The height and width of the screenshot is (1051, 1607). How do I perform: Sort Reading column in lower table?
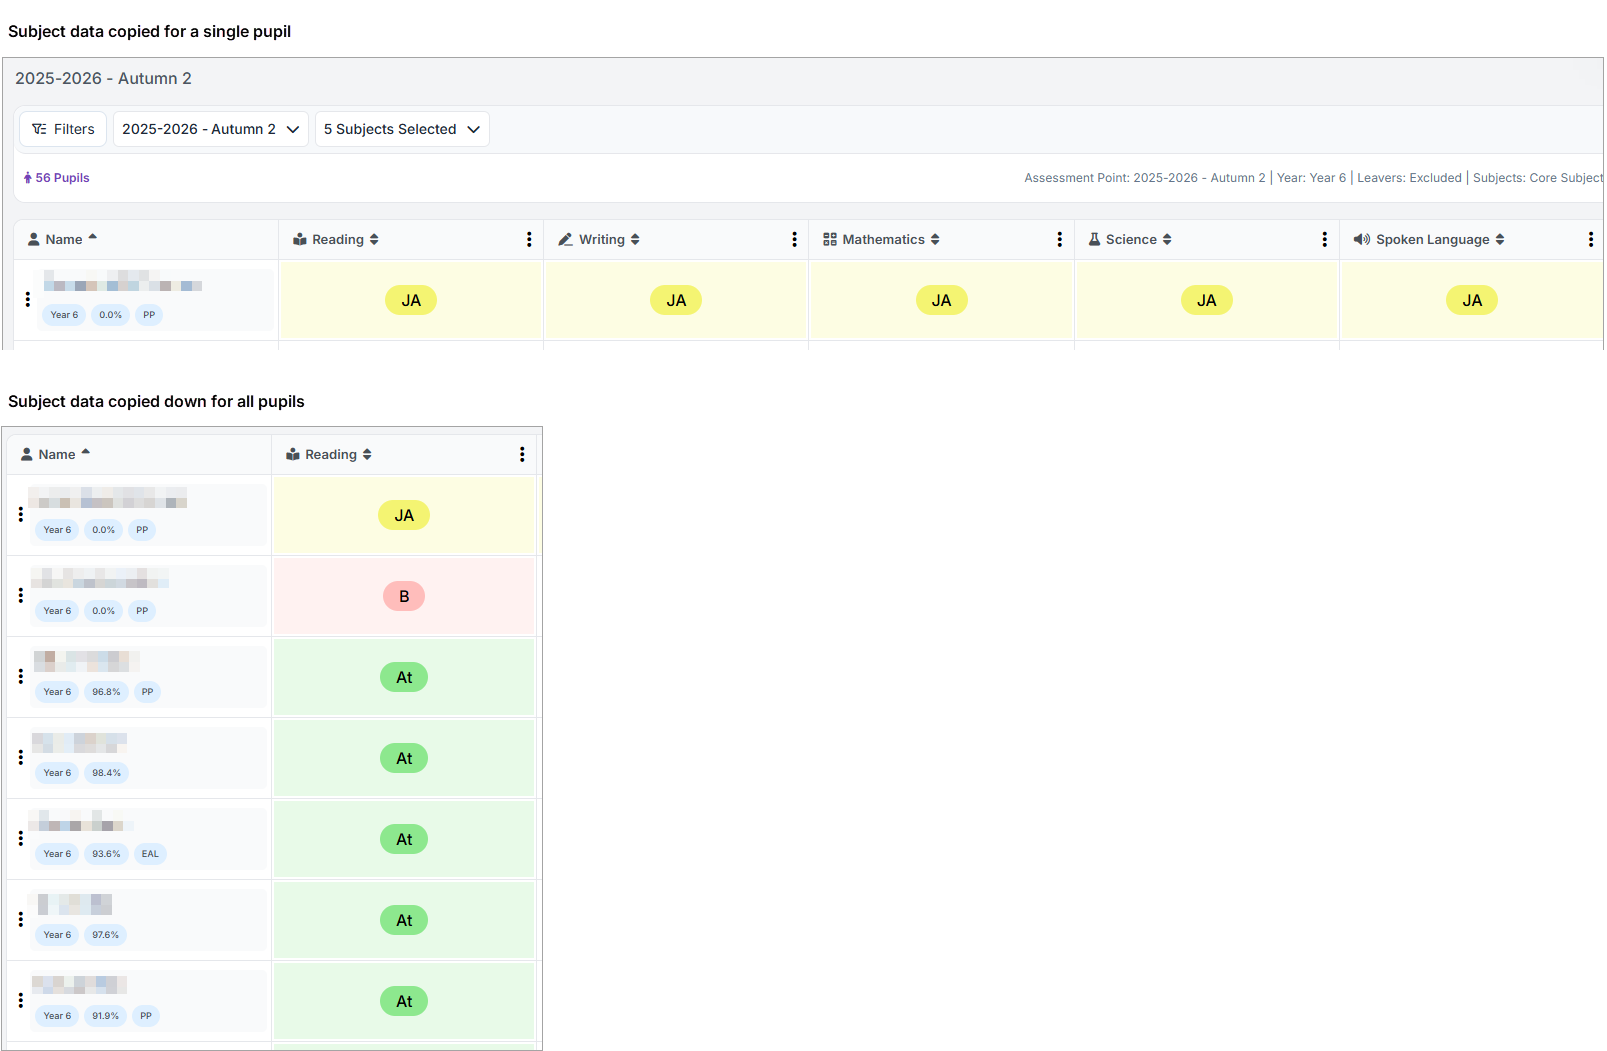point(367,455)
